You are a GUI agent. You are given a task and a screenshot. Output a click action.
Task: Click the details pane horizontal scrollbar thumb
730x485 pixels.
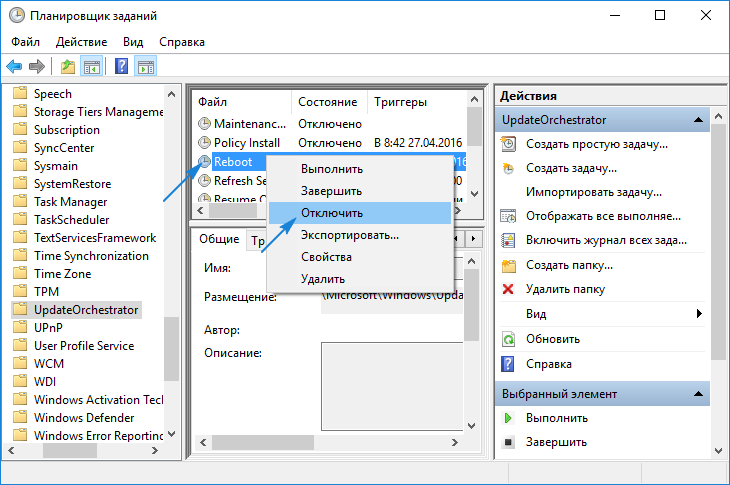point(263,442)
